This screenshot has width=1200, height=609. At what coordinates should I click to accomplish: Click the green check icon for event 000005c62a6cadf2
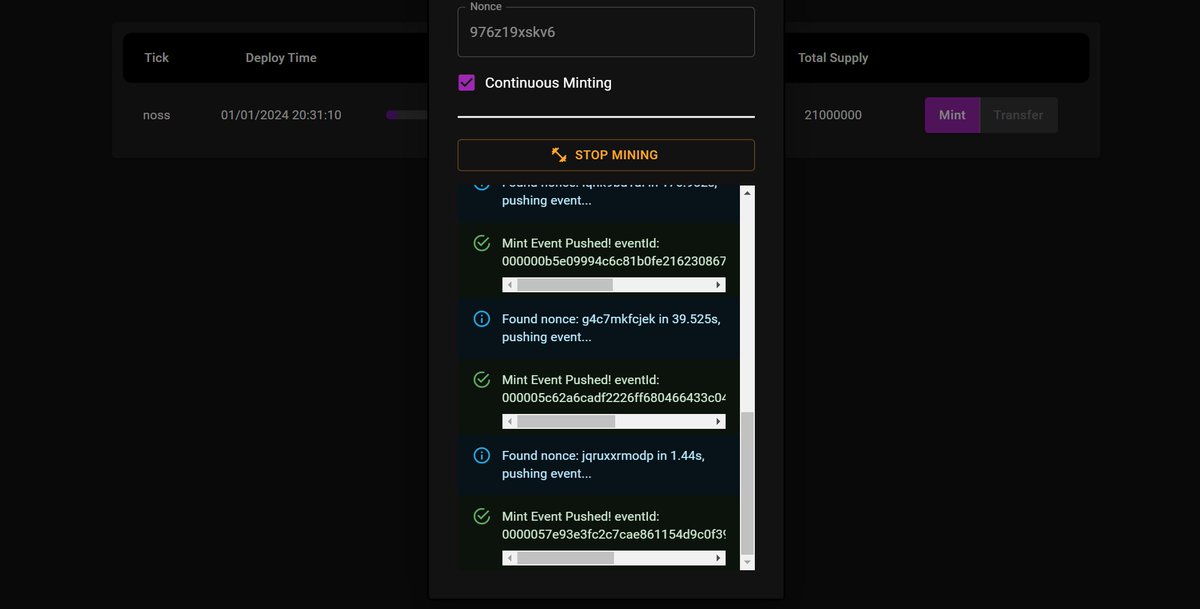481,380
